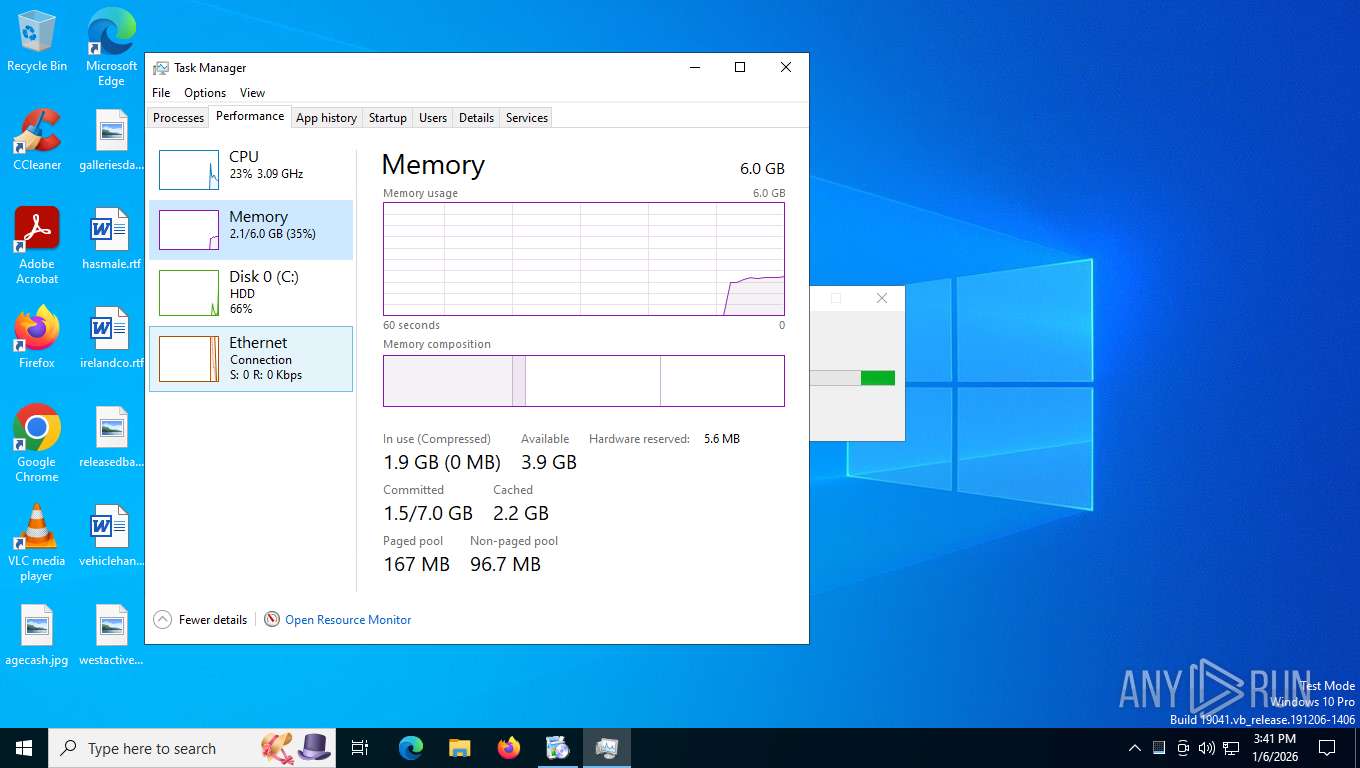
Task: Select the CCleaner desktop shortcut
Action: (x=37, y=140)
